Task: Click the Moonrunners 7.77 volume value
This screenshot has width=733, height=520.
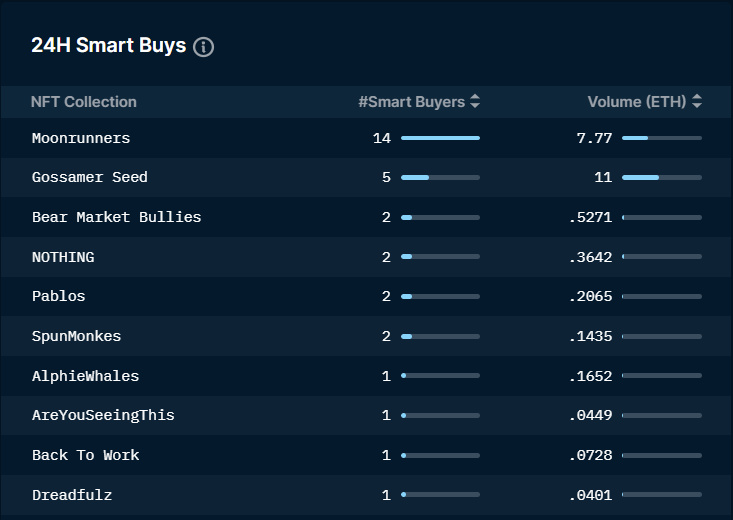Action: pyautogui.click(x=594, y=138)
